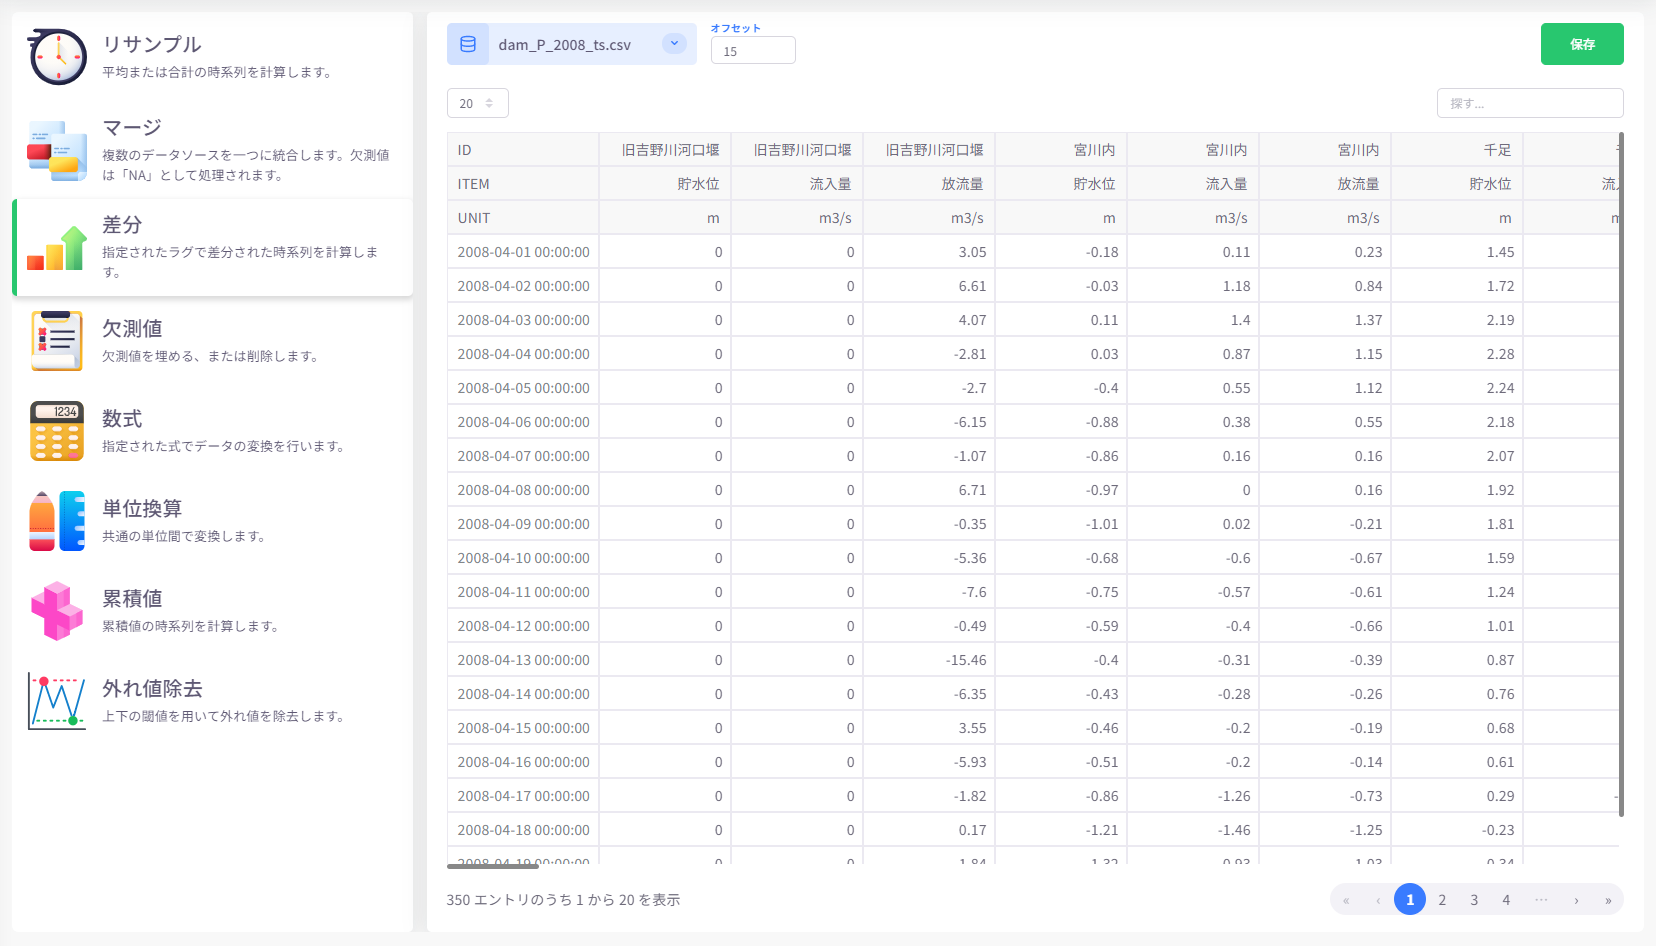The width and height of the screenshot is (1656, 946).
Task: Jump to the first page arrow
Action: pos(1346,900)
